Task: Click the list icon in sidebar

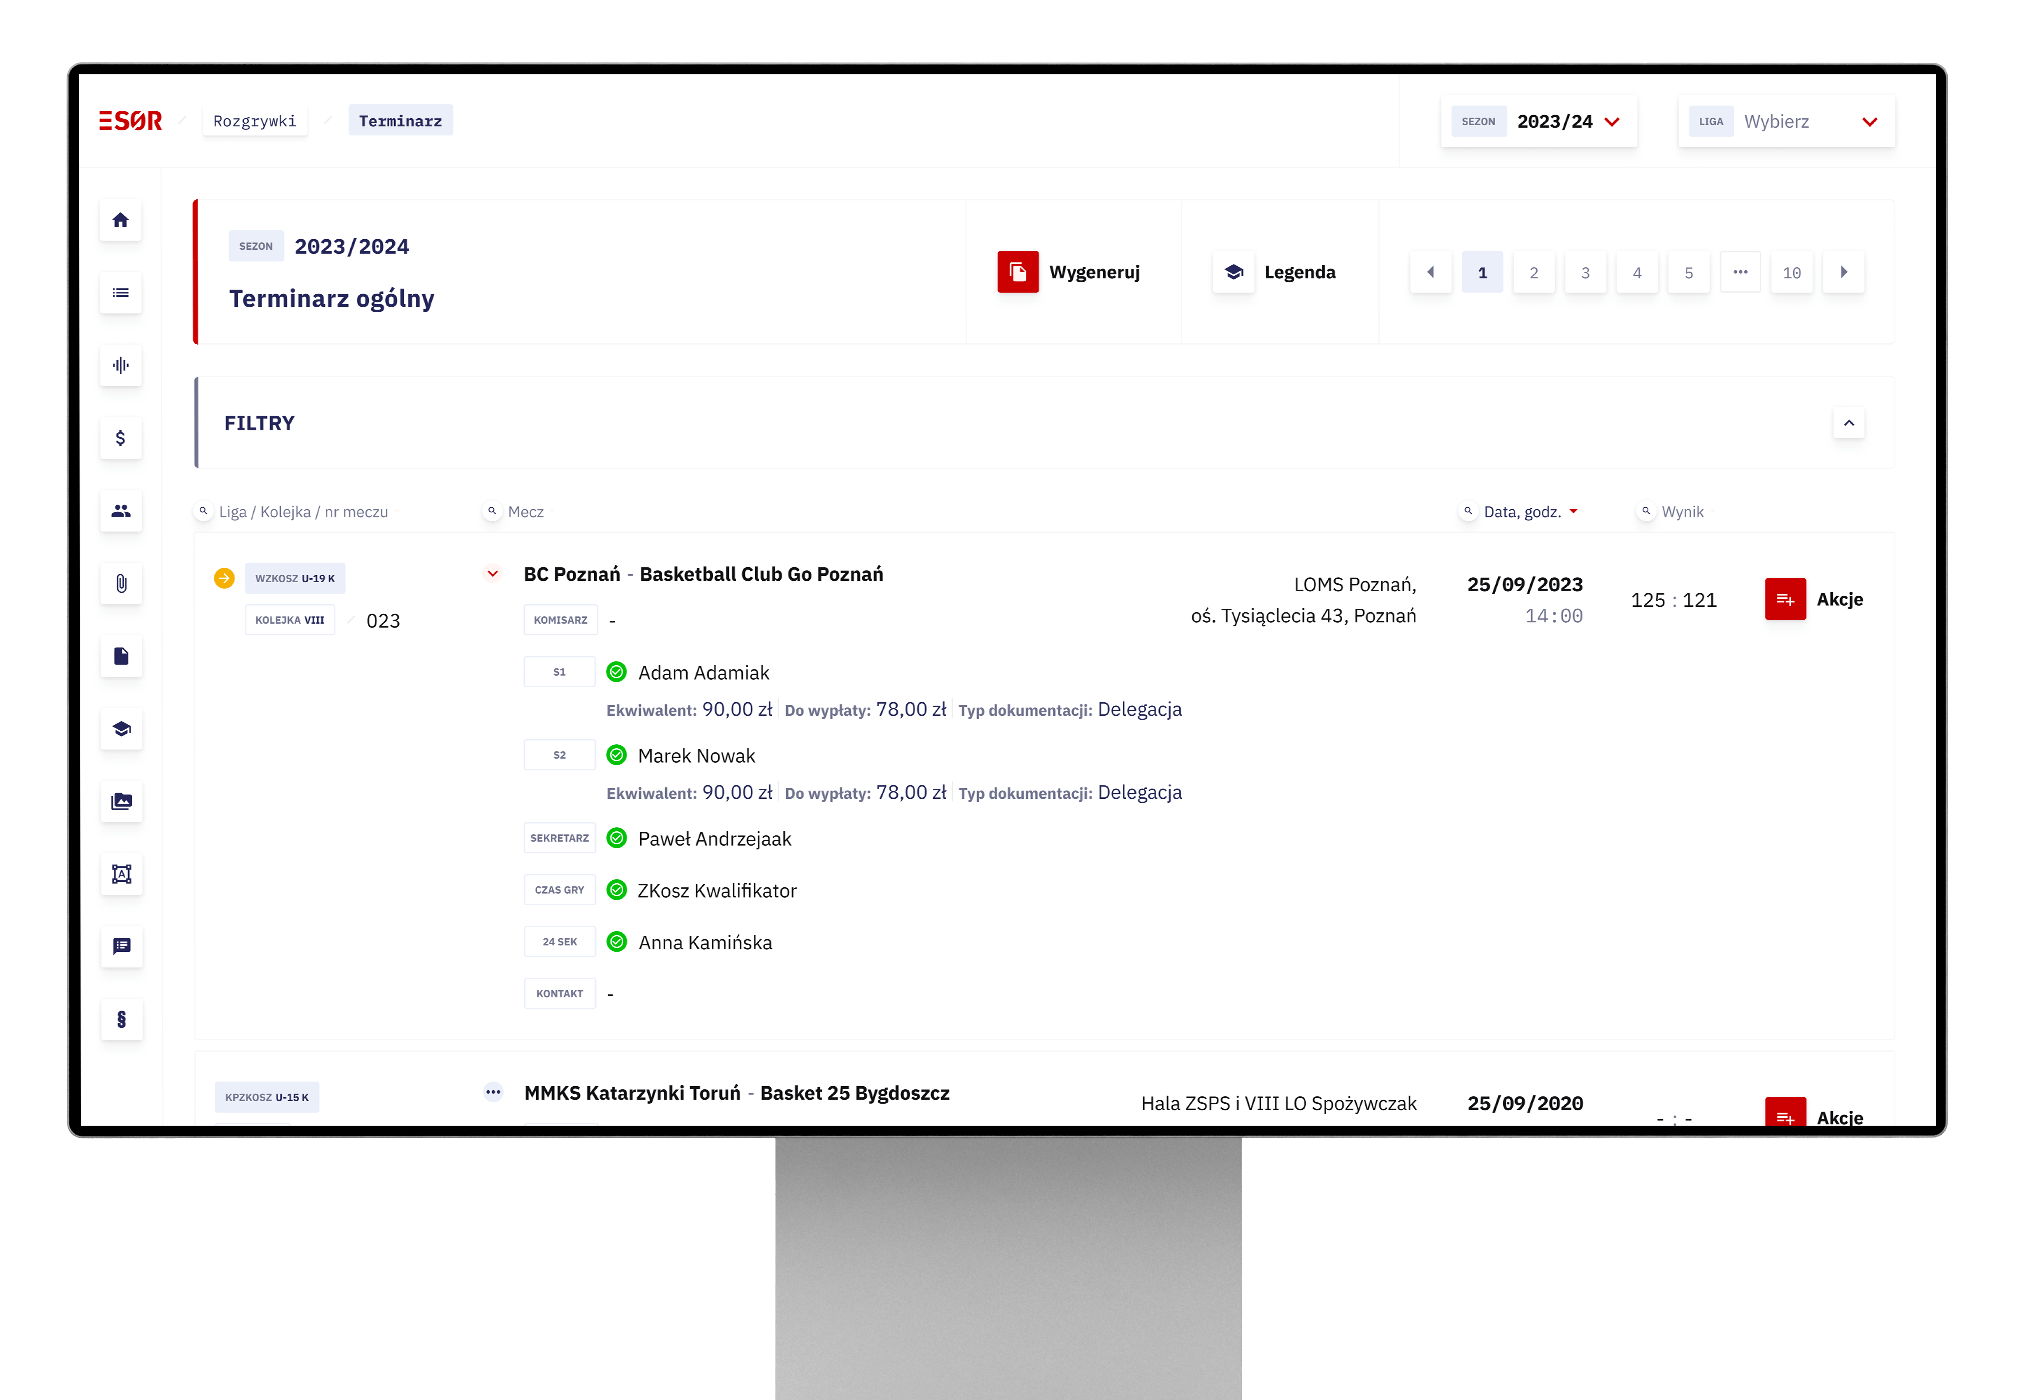Action: pyautogui.click(x=121, y=293)
